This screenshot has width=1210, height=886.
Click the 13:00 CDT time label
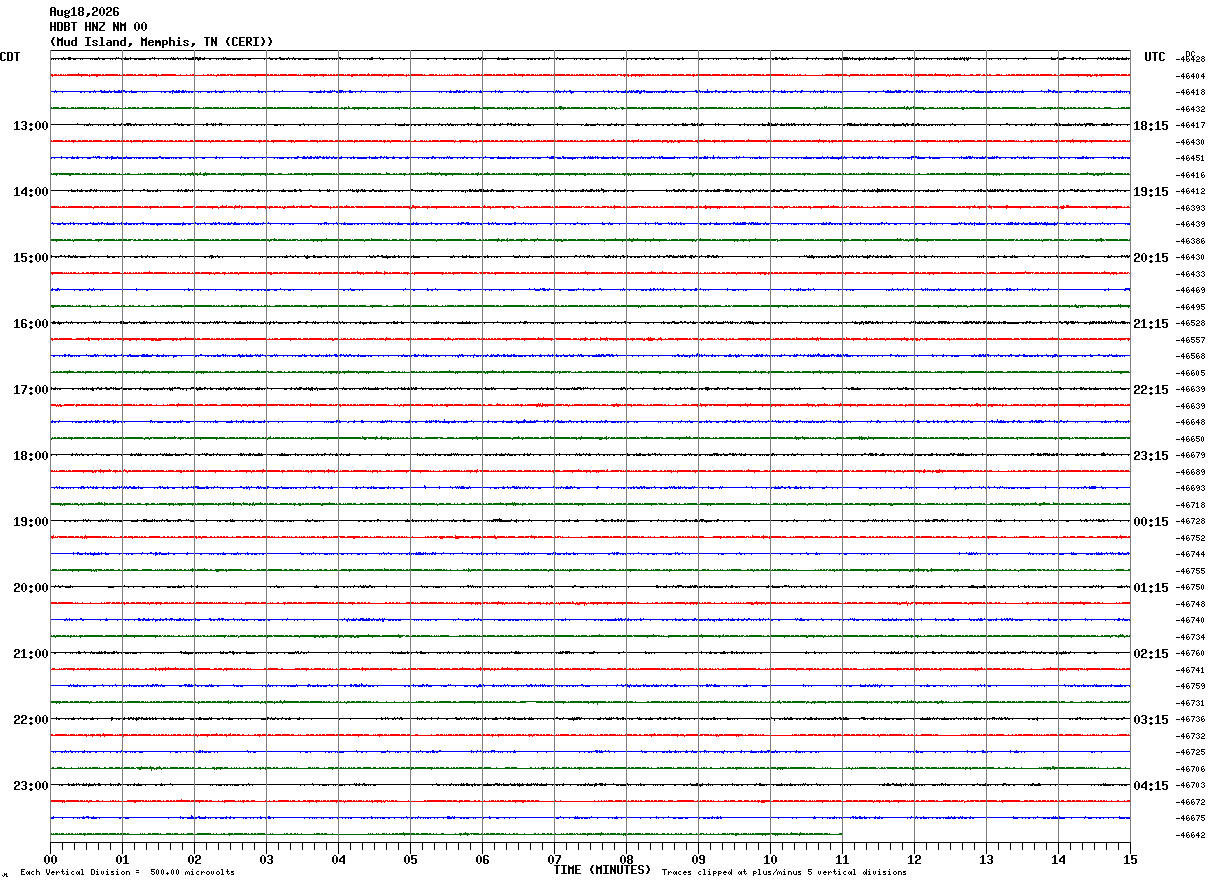(30, 126)
